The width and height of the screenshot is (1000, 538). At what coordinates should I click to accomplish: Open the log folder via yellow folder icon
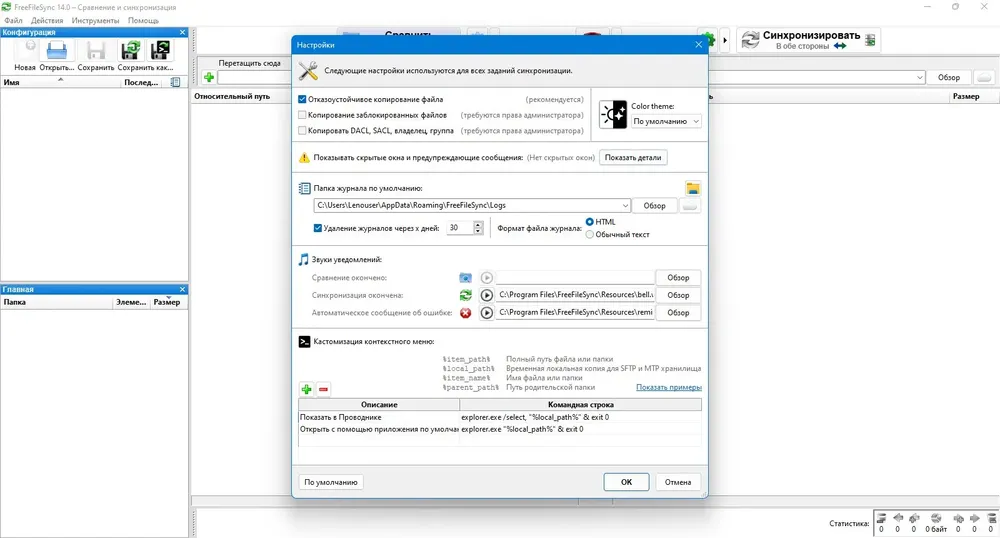693,188
